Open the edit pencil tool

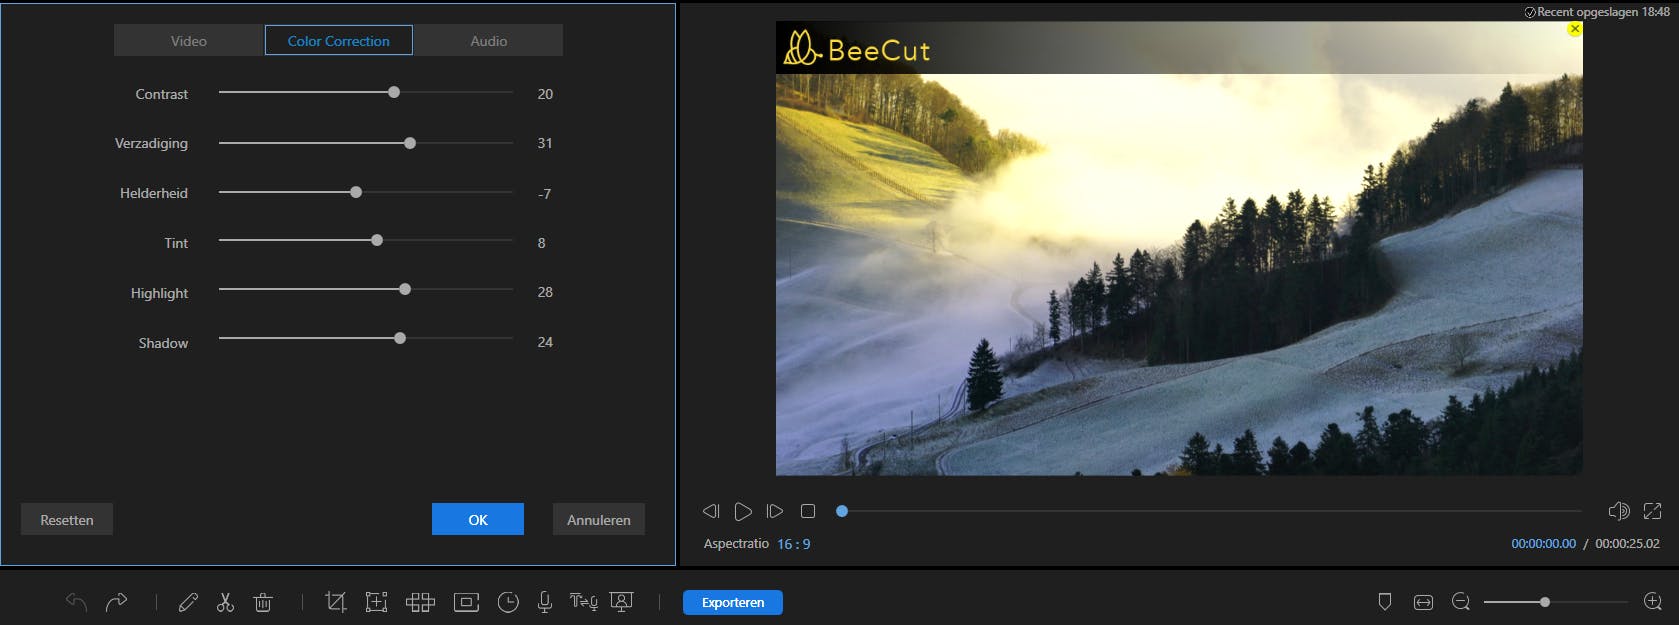coord(187,602)
